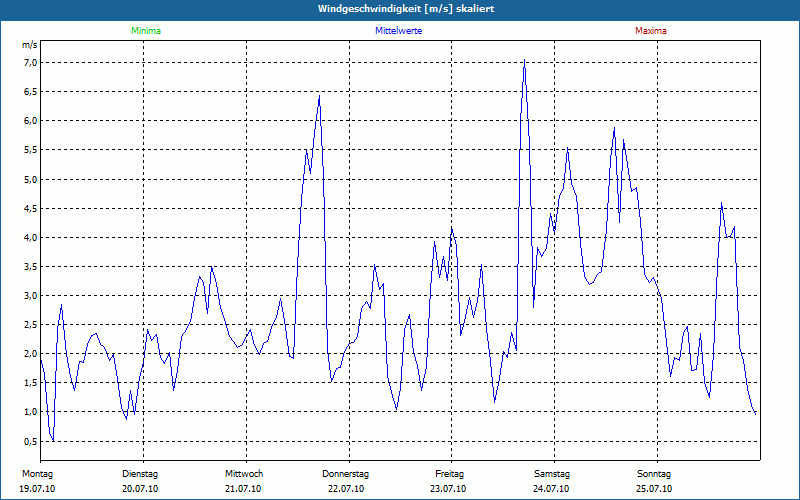800x500 pixels.
Task: Click the Dienstag day label
Action: pos(140,474)
